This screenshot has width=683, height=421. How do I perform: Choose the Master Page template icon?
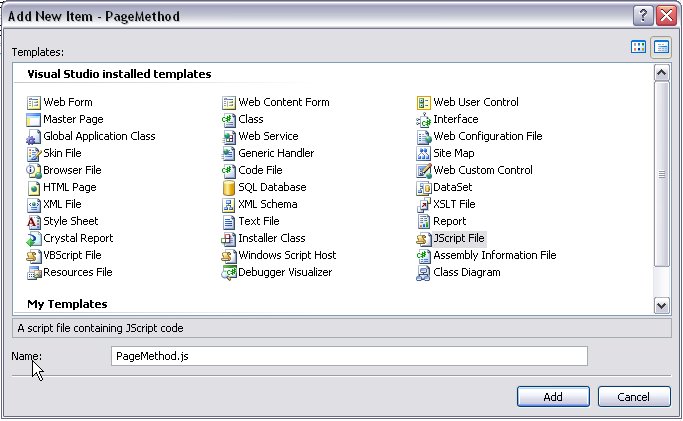pos(34,119)
